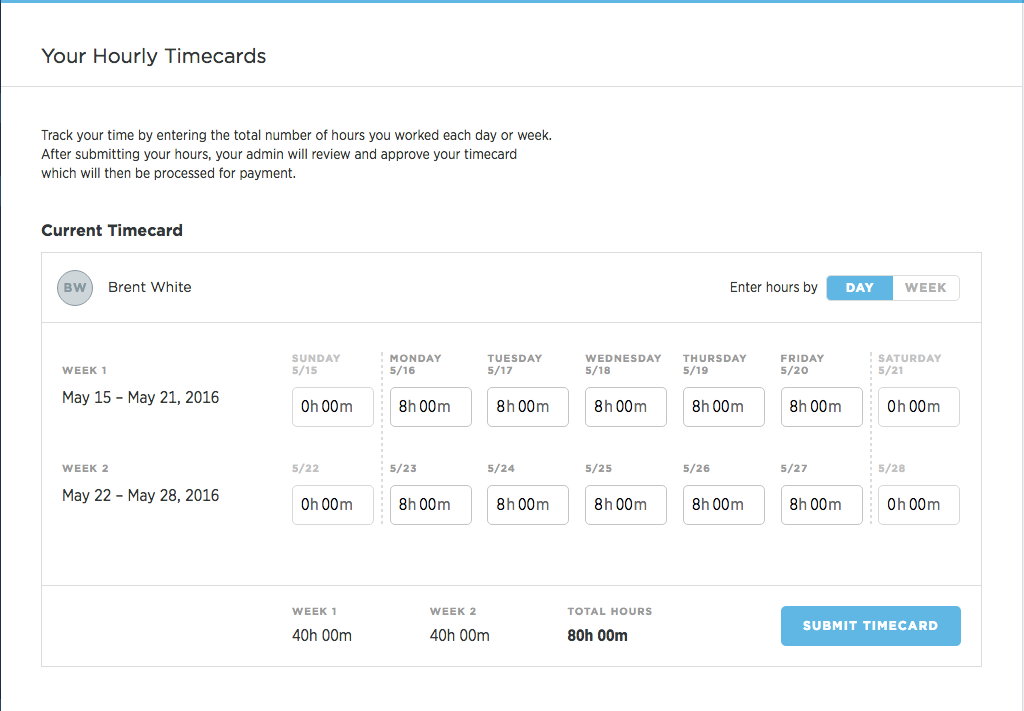Switch hour entry mode to WEEK

pyautogui.click(x=925, y=287)
